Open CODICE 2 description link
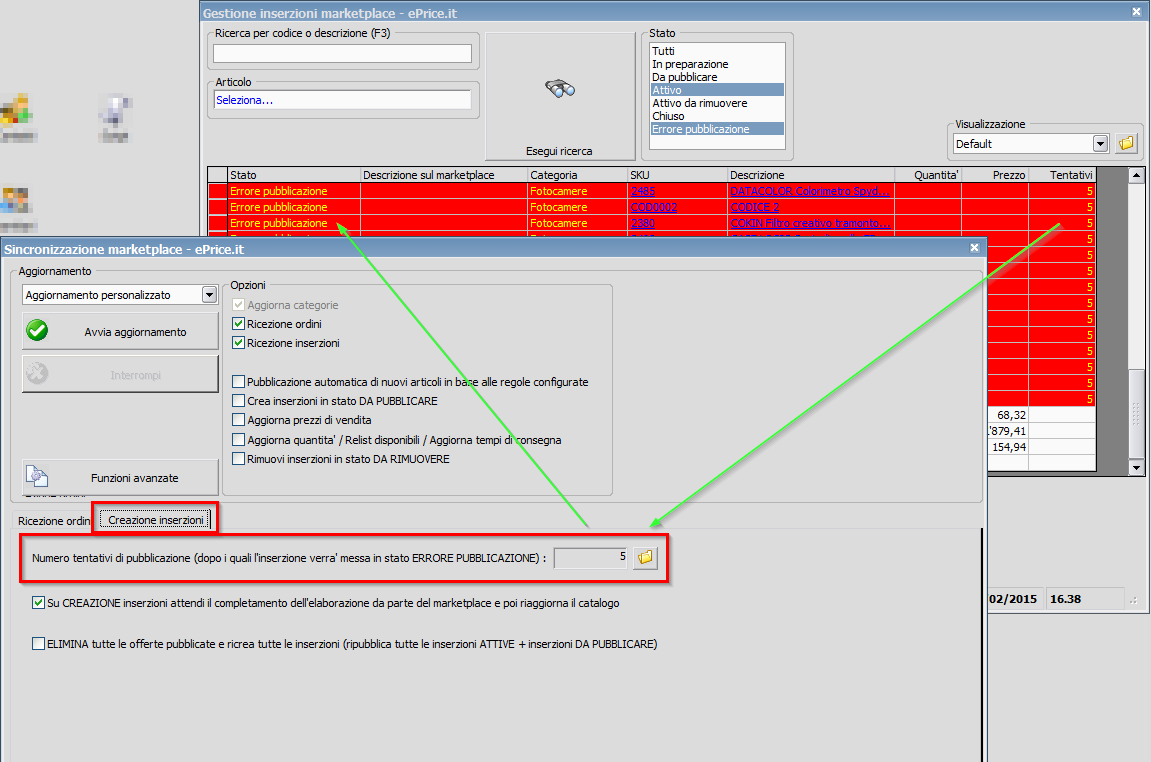Viewport: 1151px width, 762px height. [x=755, y=207]
